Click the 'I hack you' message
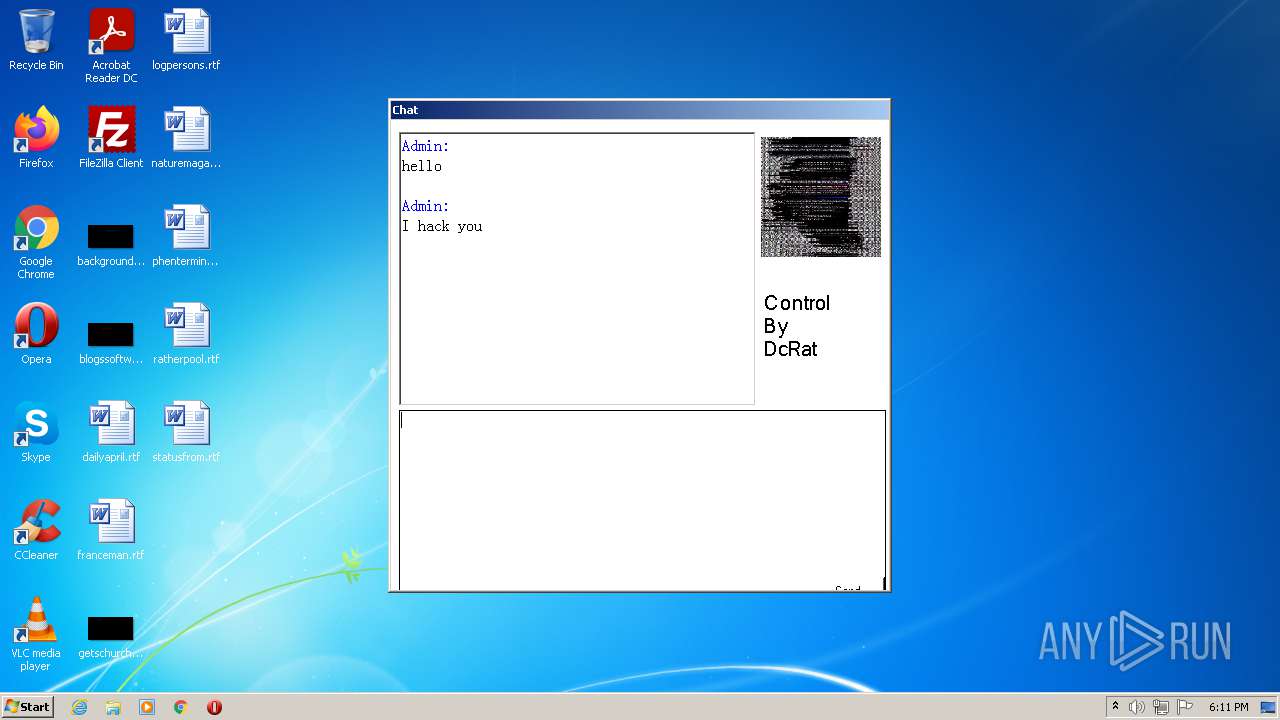The image size is (1280, 720). (442, 226)
